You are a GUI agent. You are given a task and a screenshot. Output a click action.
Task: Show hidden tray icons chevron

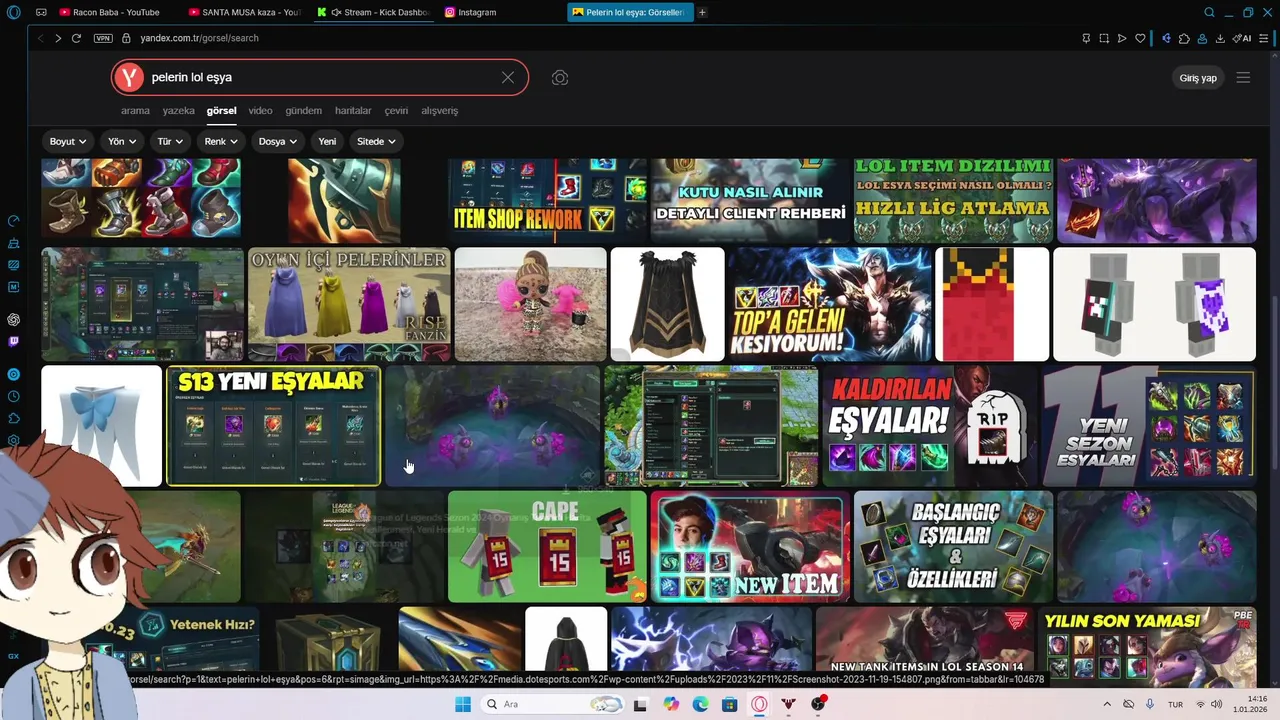click(1107, 704)
